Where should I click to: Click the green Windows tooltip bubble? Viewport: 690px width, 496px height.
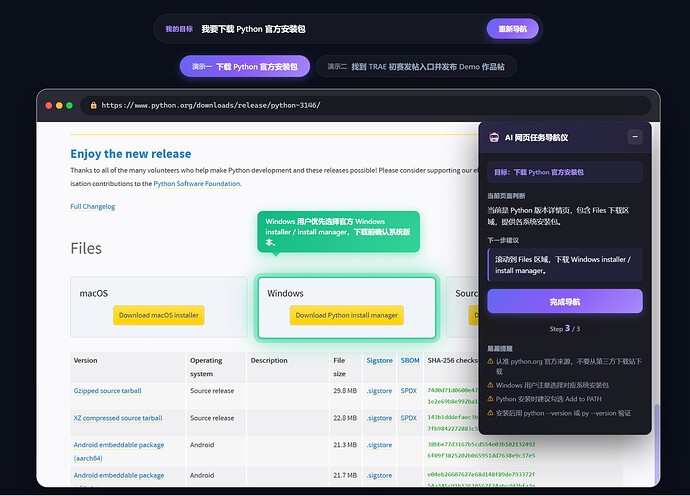point(338,232)
